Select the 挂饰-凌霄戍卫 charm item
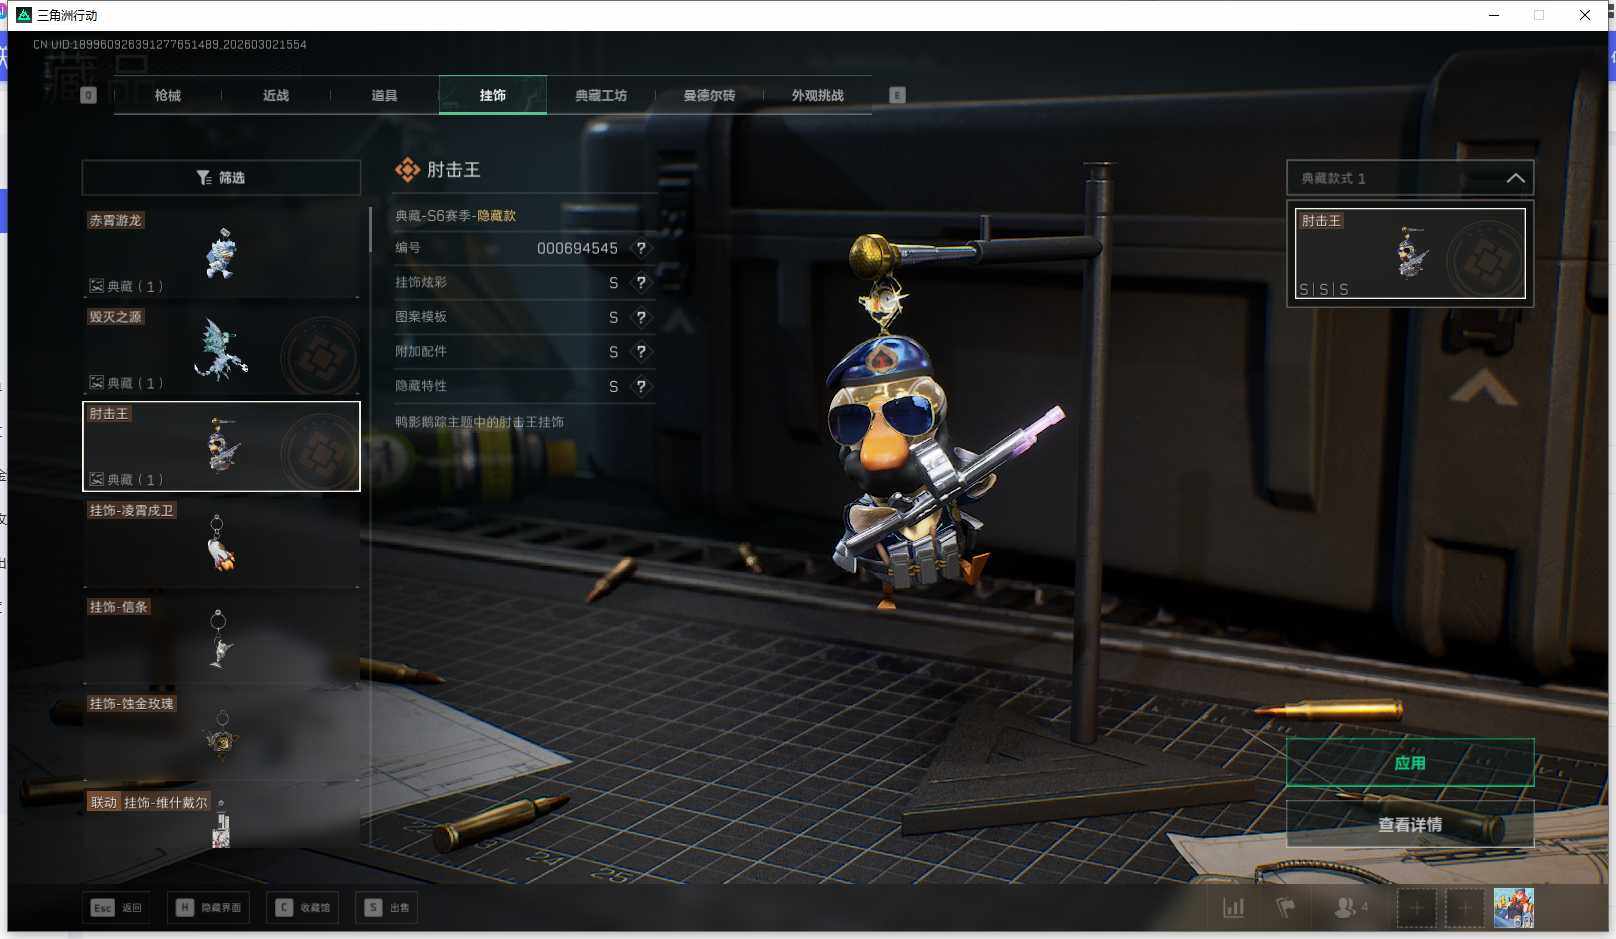The image size is (1616, 939). coord(221,543)
